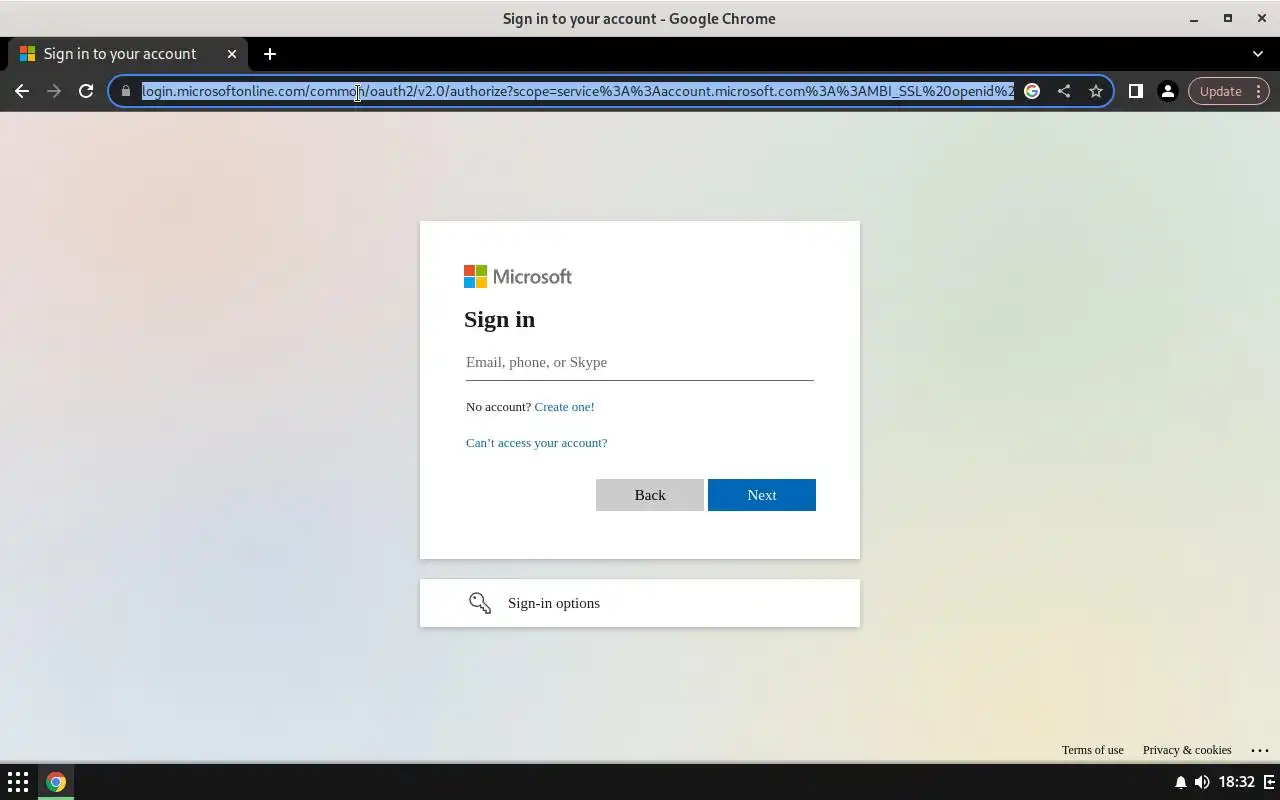Go back using the browser back arrow
Screen dimensions: 1280x800
click(x=22, y=91)
